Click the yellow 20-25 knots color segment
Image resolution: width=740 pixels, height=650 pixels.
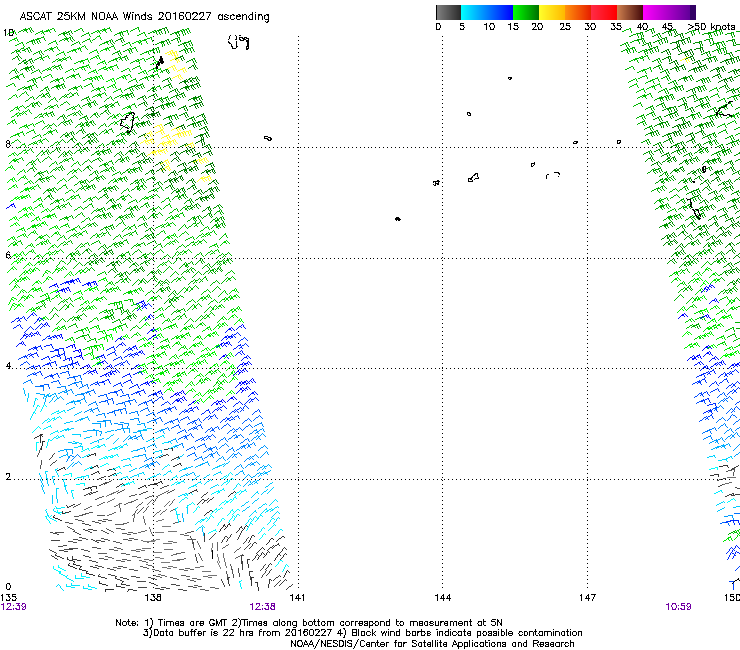[552, 12]
